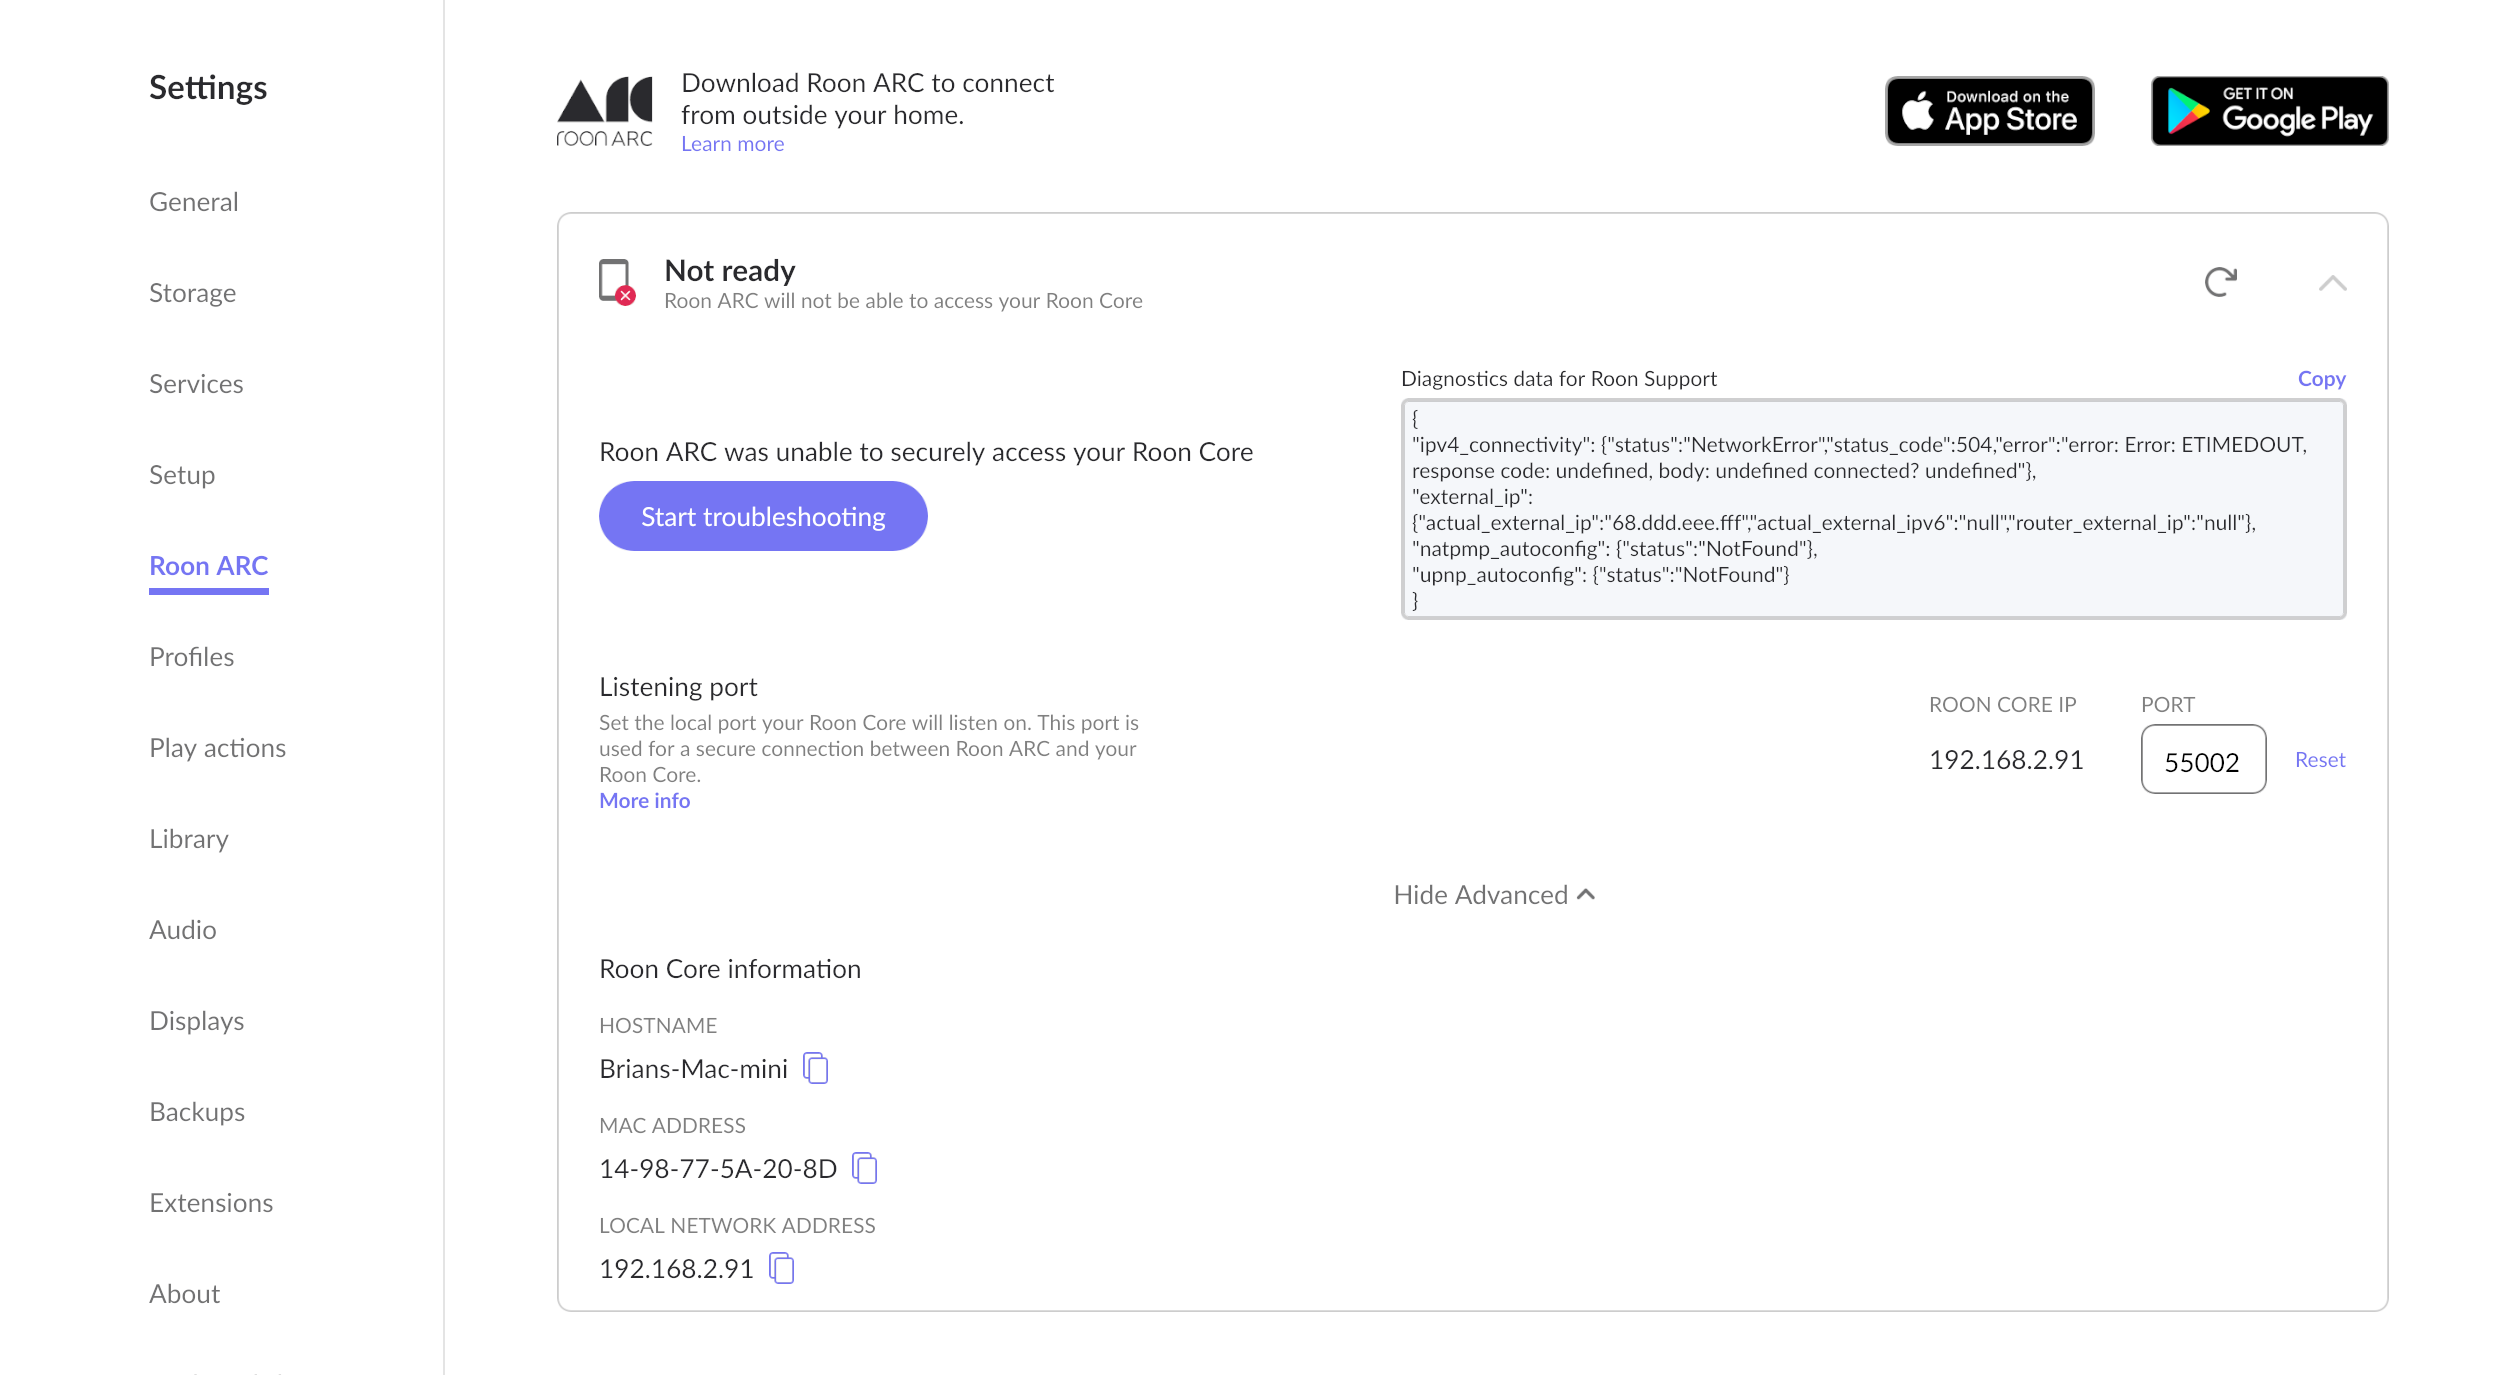Switch to the Audio settings section
Screen dimensions: 2518x1375
click(x=182, y=929)
